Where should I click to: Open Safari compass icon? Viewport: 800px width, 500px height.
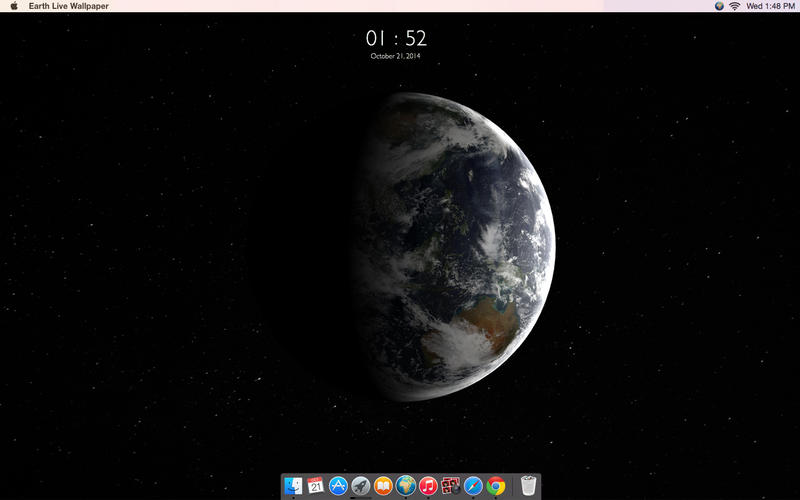pos(473,486)
